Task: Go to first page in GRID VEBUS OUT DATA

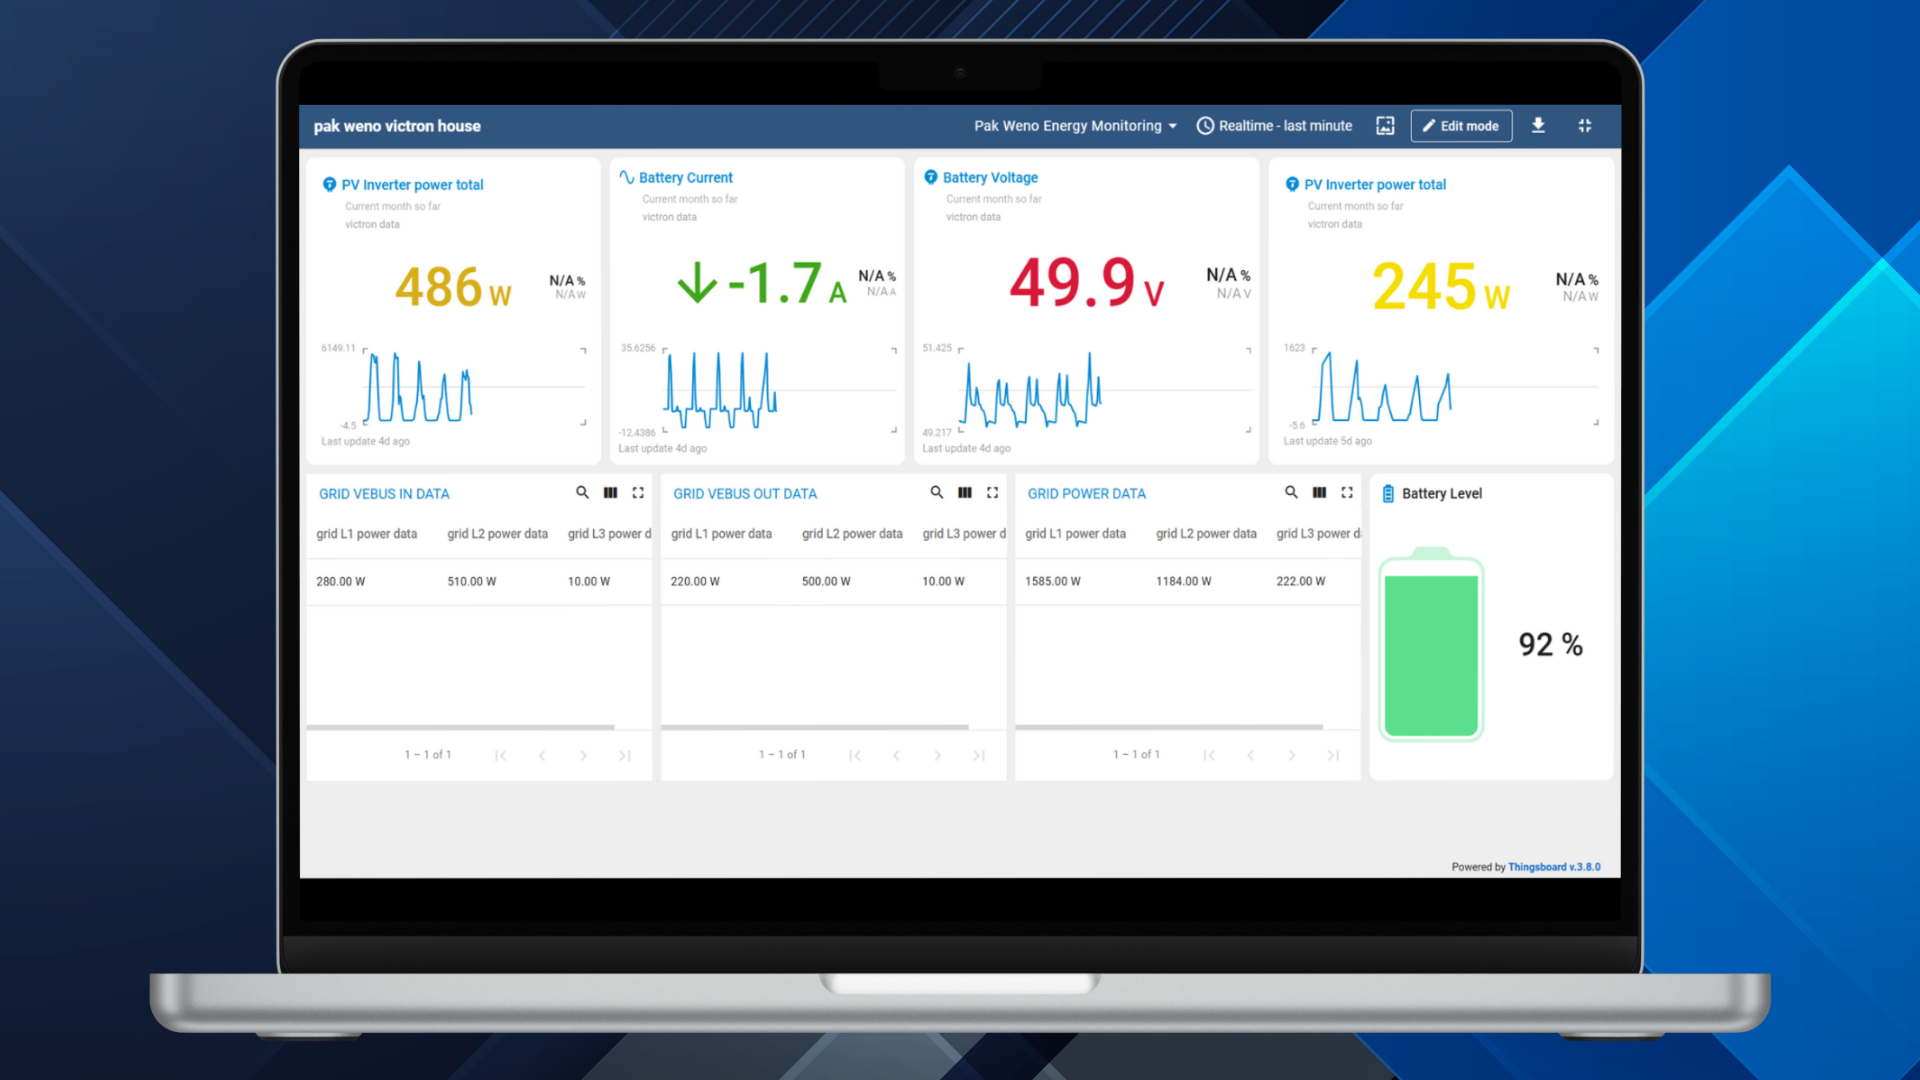Action: click(x=855, y=756)
